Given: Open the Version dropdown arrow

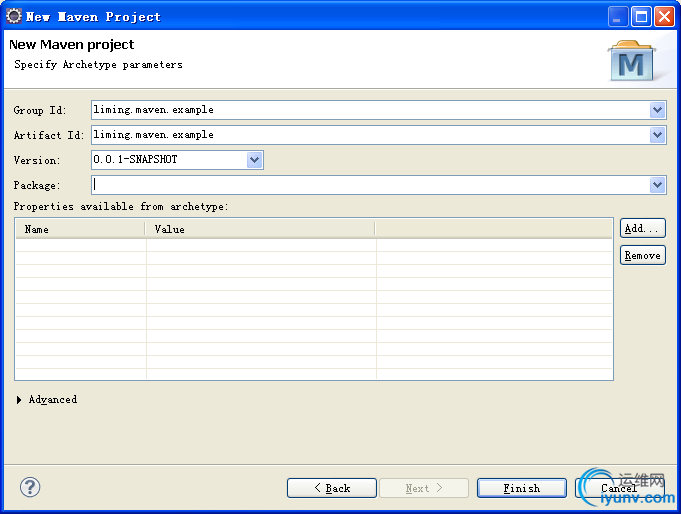Looking at the screenshot, I should coord(255,160).
